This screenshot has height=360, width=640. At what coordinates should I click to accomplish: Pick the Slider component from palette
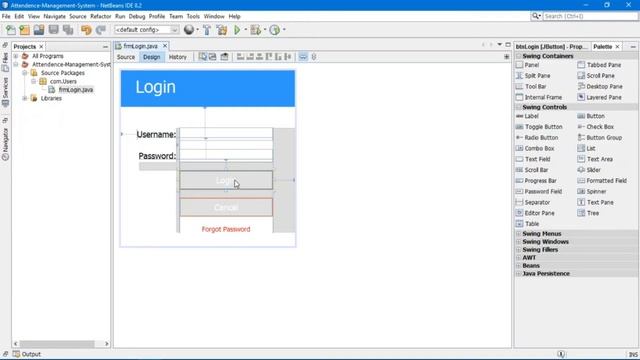(x=589, y=170)
